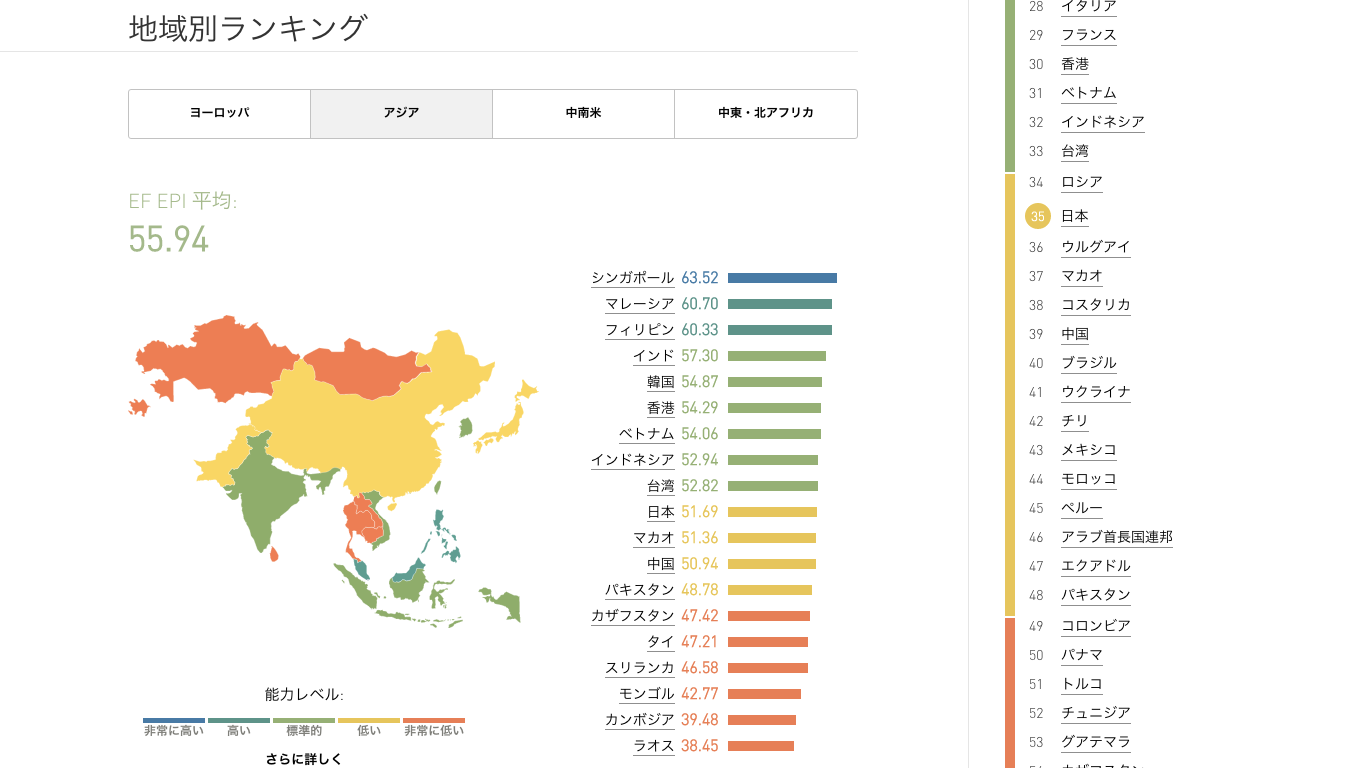Click フランス in the ranking sidebar
Screen dimensions: 1366x768
click(x=1089, y=35)
